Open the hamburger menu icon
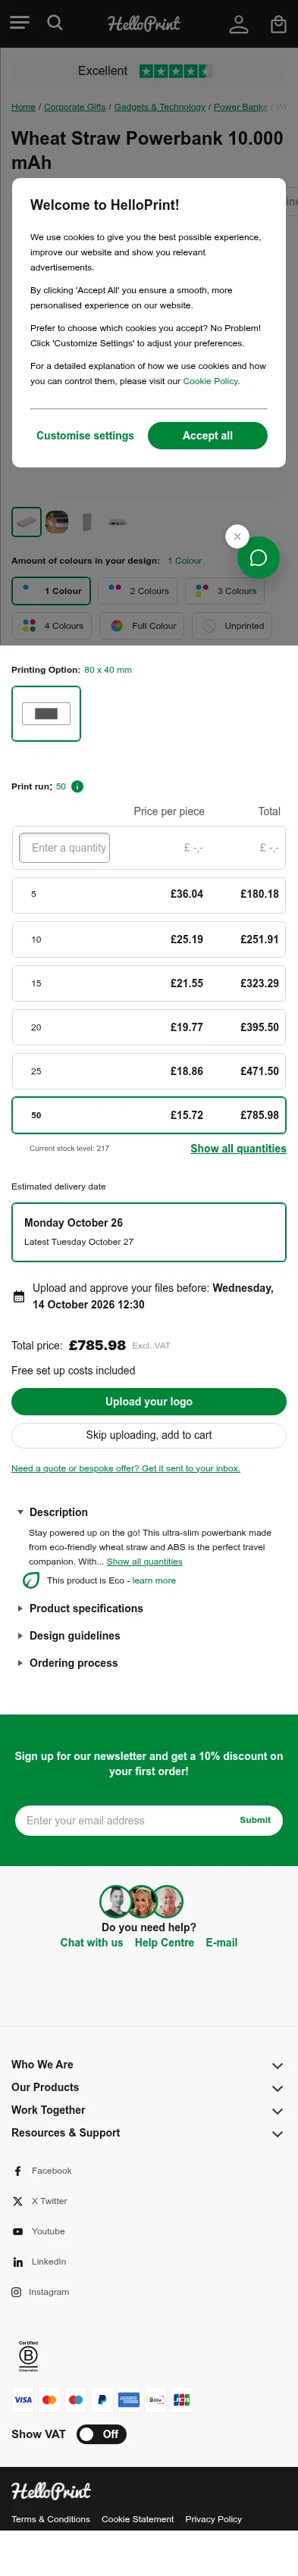Viewport: 298px width, 2576px height. click(19, 23)
